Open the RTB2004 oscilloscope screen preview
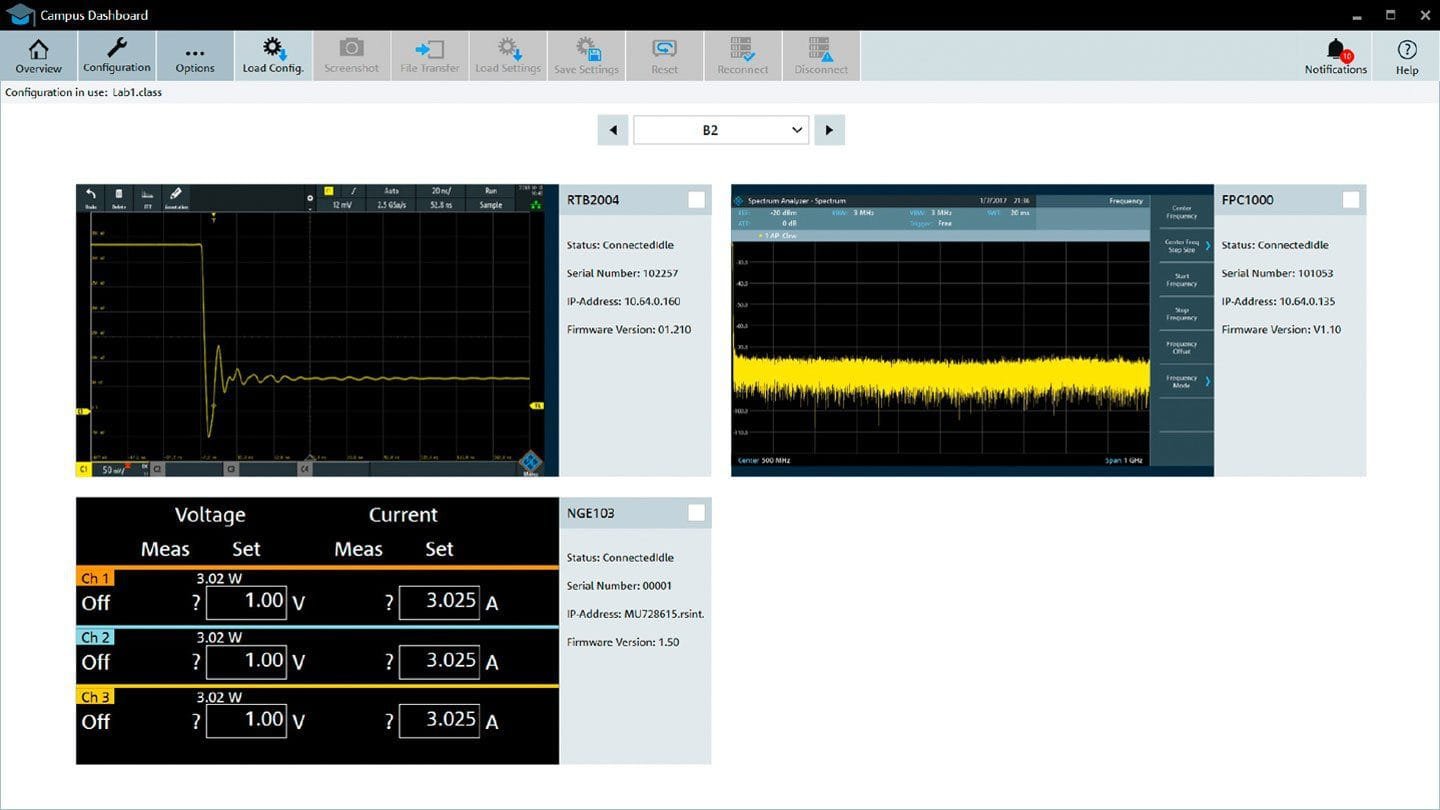This screenshot has height=810, width=1440. coord(317,330)
